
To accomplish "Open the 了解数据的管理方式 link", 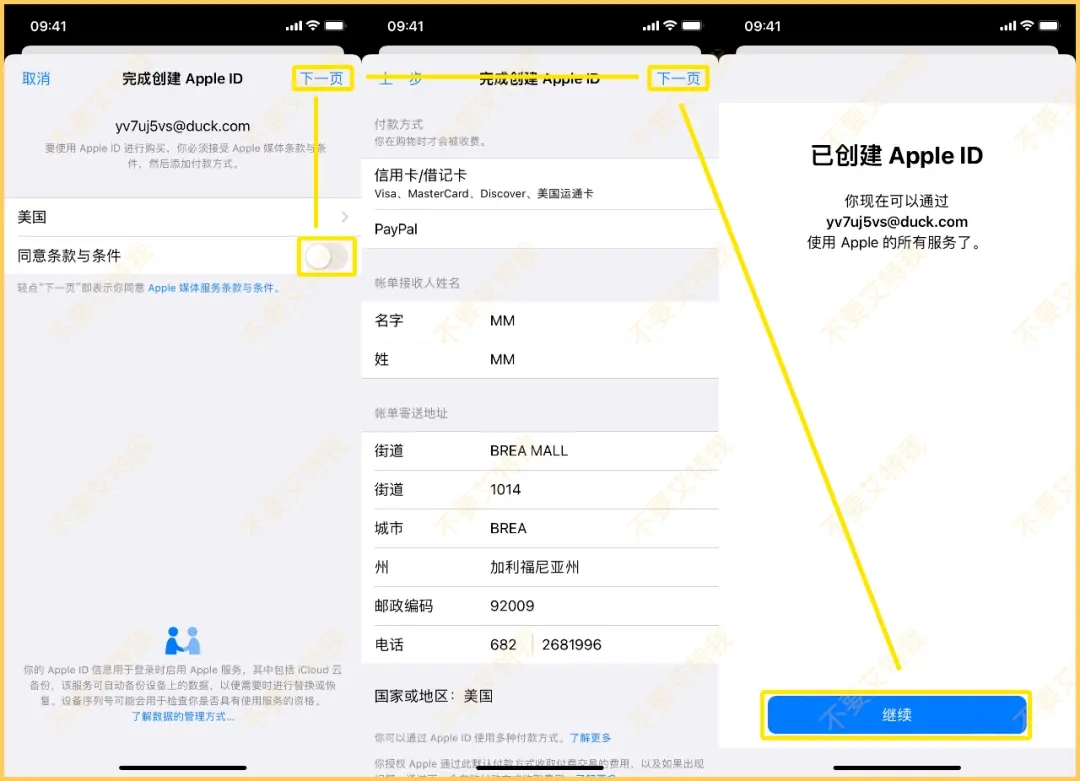I will (x=183, y=717).
